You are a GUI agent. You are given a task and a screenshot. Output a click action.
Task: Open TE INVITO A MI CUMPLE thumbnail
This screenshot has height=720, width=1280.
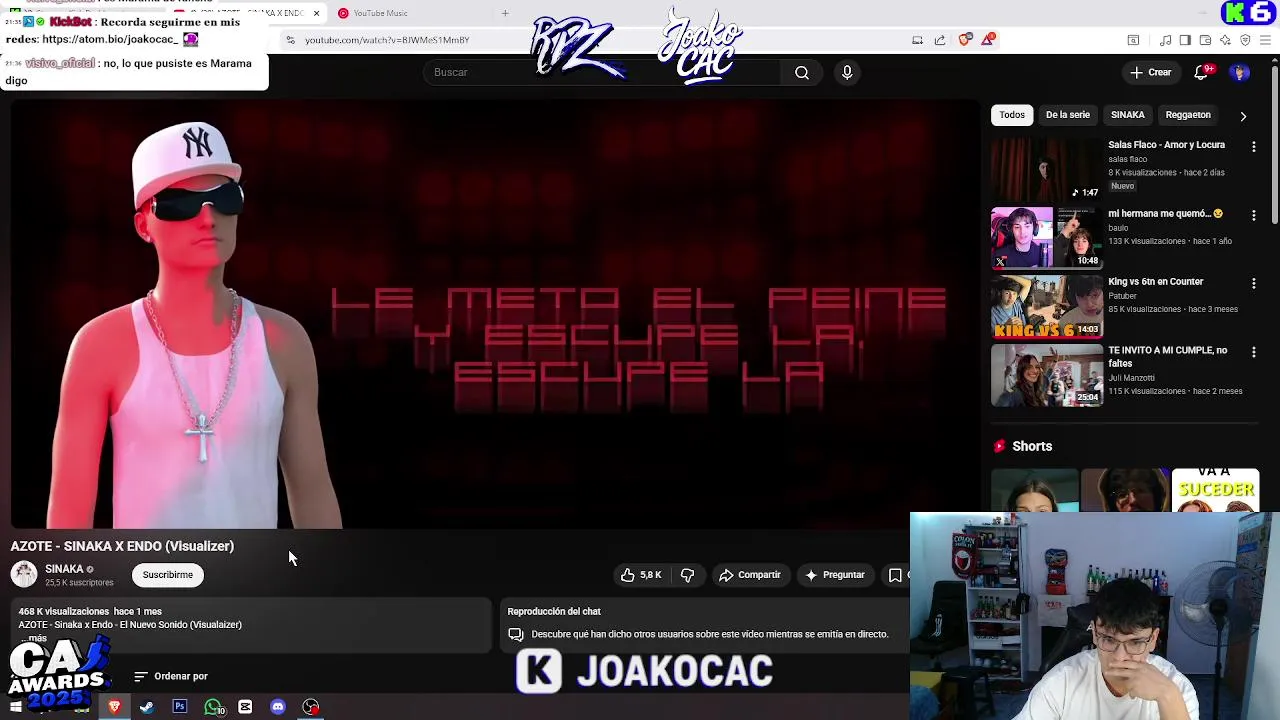(1046, 375)
